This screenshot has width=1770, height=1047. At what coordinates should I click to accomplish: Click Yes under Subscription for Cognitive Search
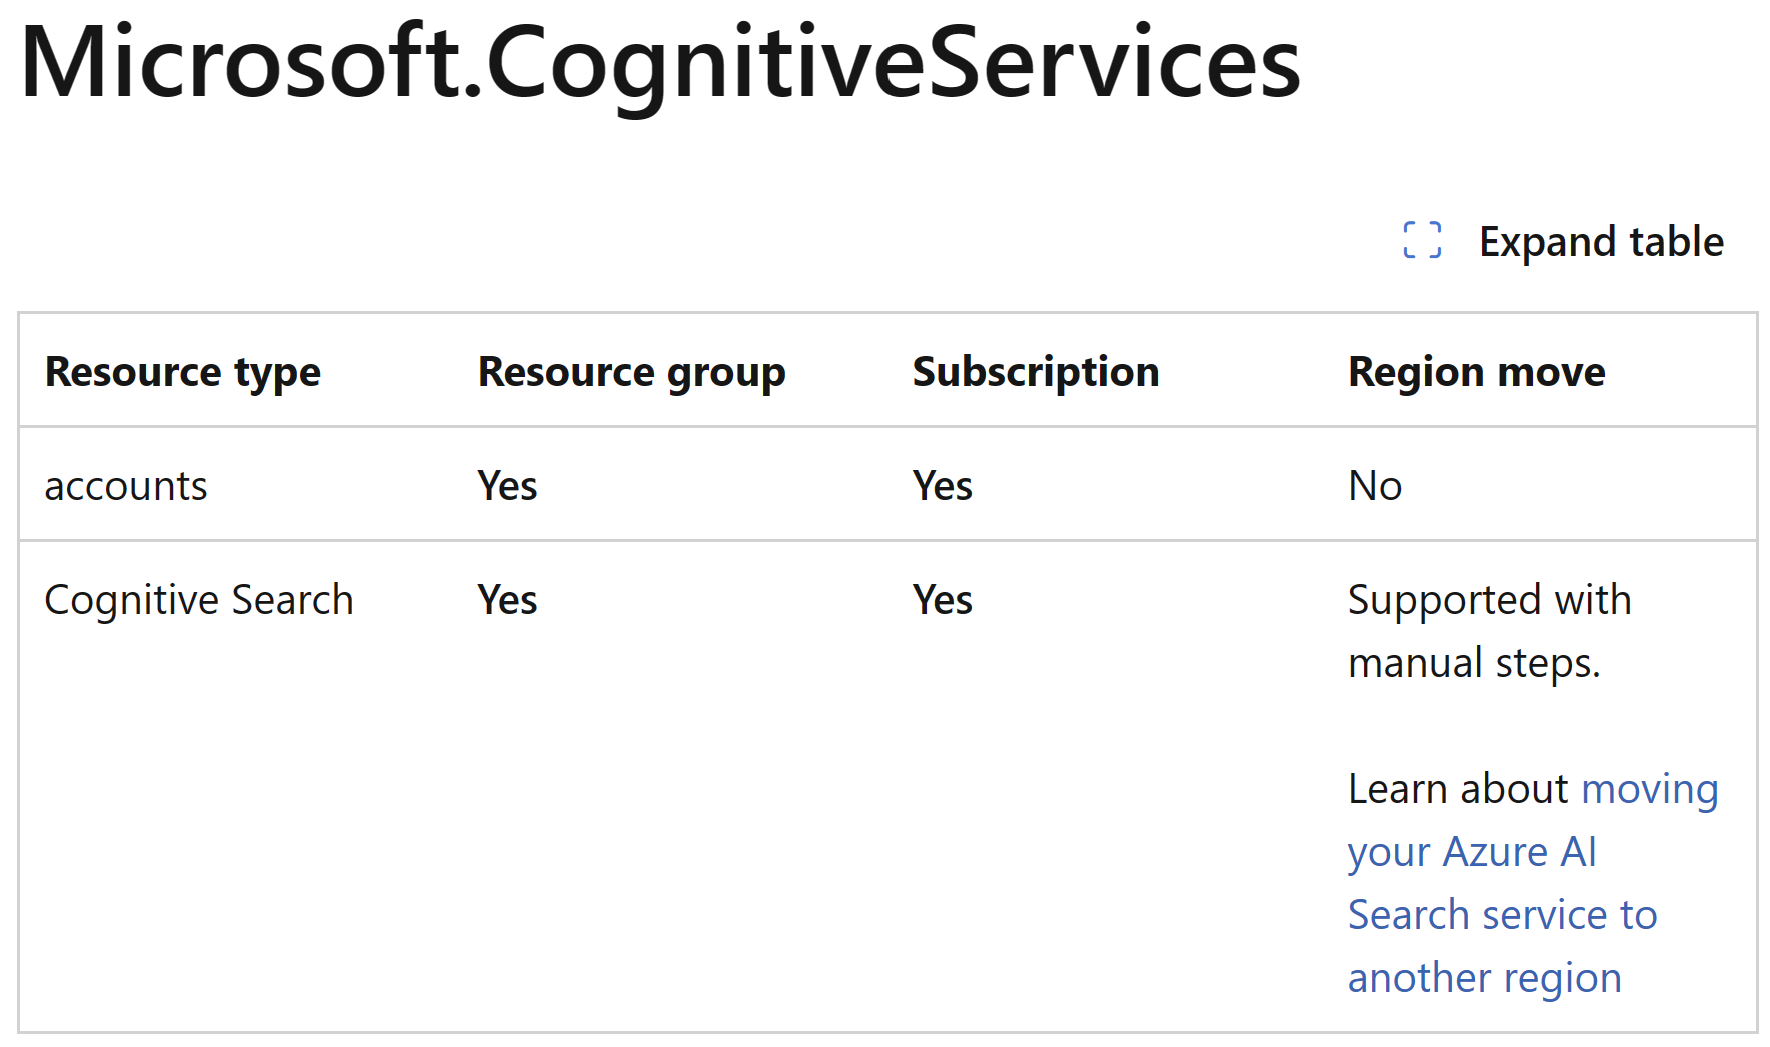coord(943,600)
